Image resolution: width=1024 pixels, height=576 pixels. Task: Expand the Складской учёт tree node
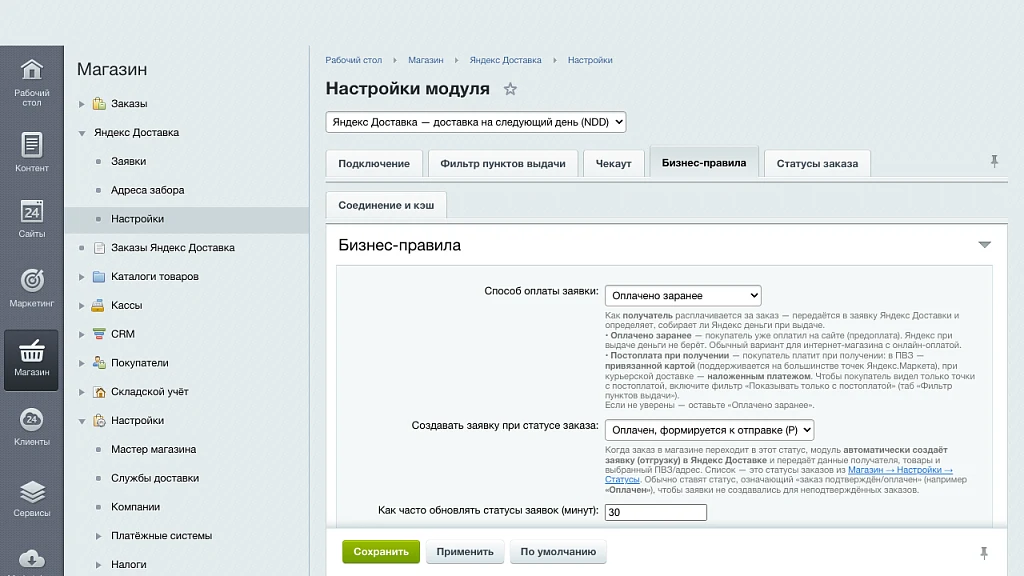pyautogui.click(x=82, y=392)
